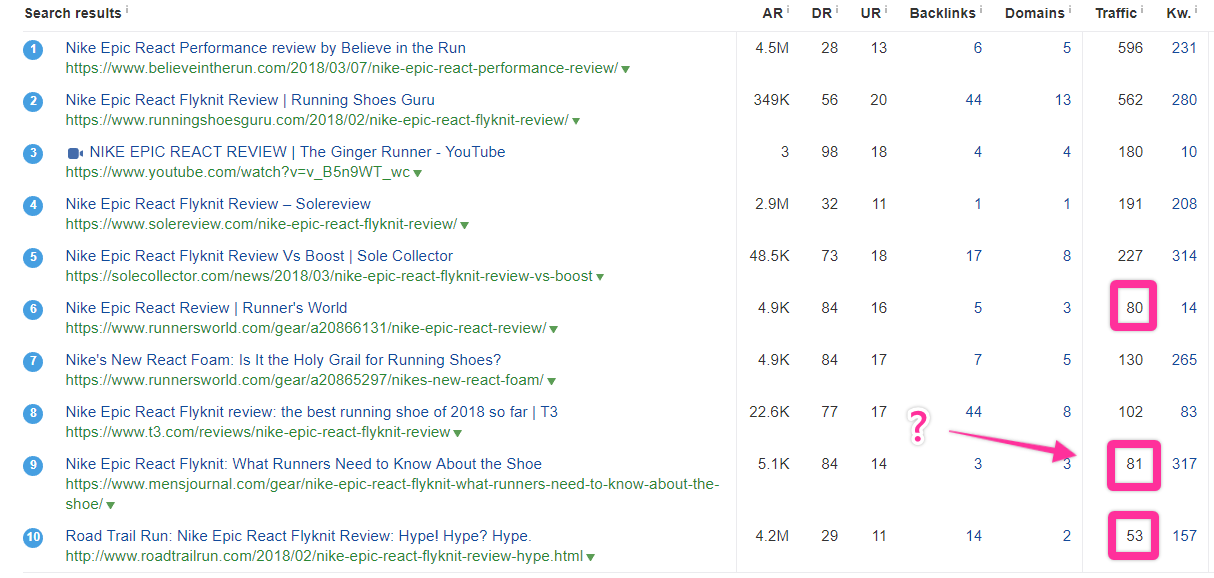Expand dropdown arrow after solereview.com URL

pos(464,225)
